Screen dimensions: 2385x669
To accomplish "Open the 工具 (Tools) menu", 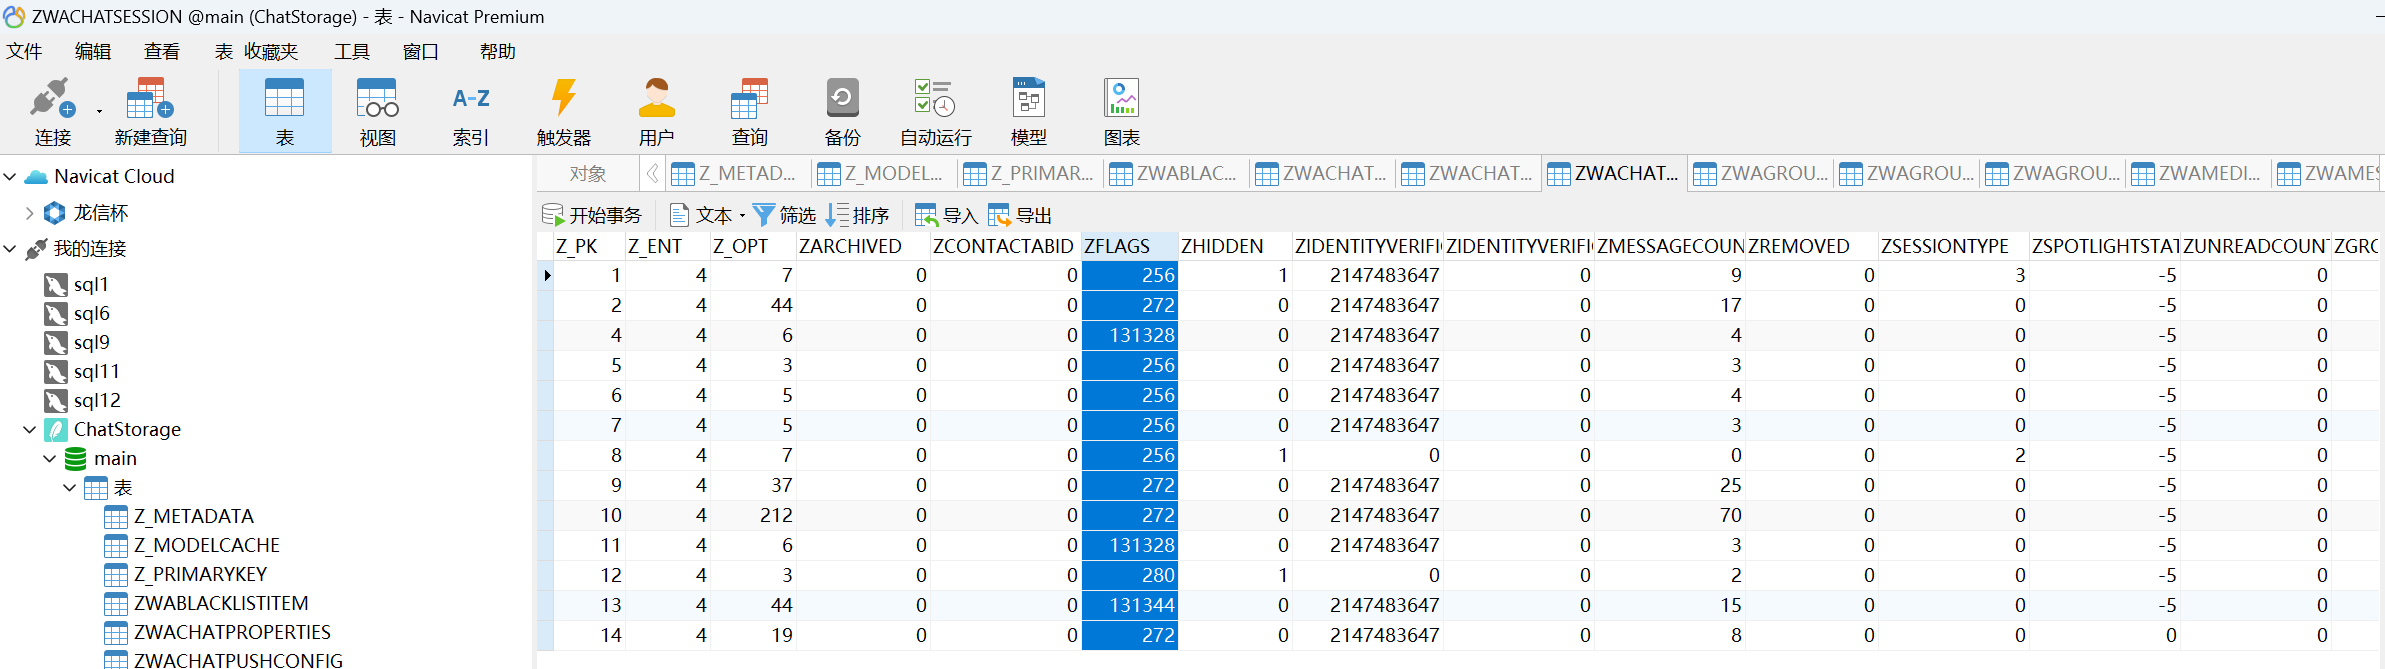I will click(351, 52).
